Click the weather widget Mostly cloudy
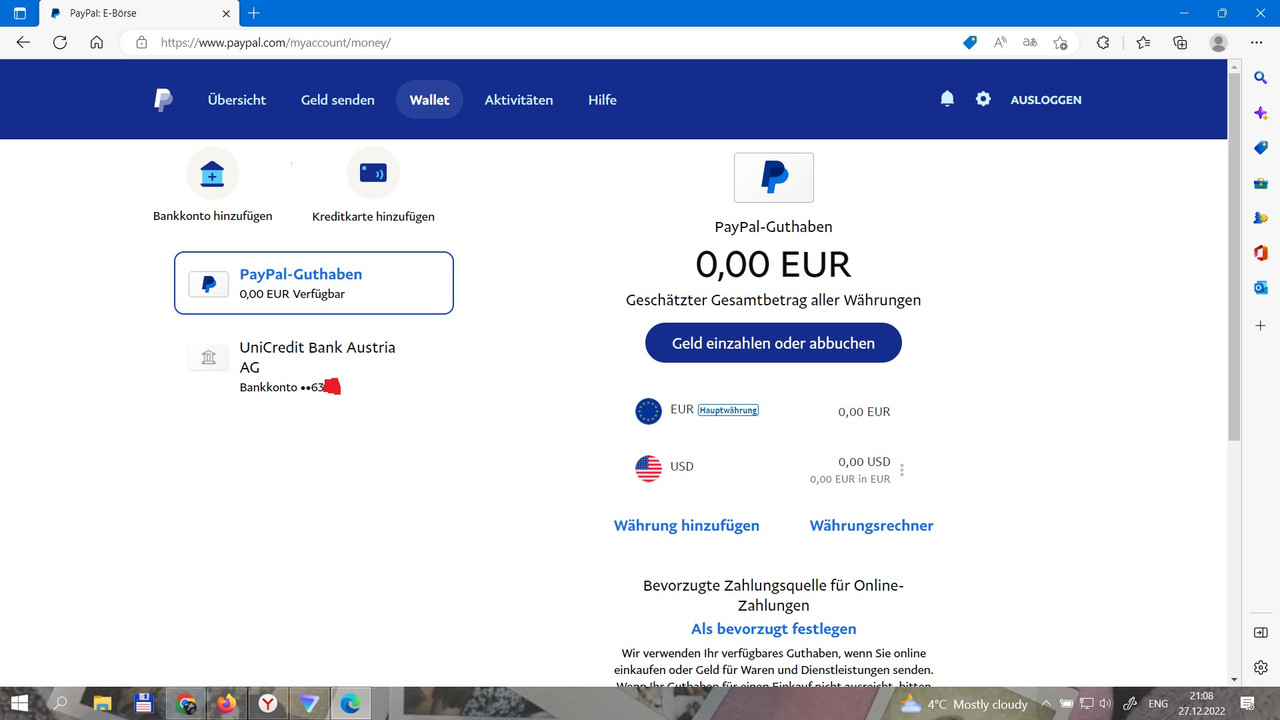Image resolution: width=1280 pixels, height=720 pixels. (964, 704)
